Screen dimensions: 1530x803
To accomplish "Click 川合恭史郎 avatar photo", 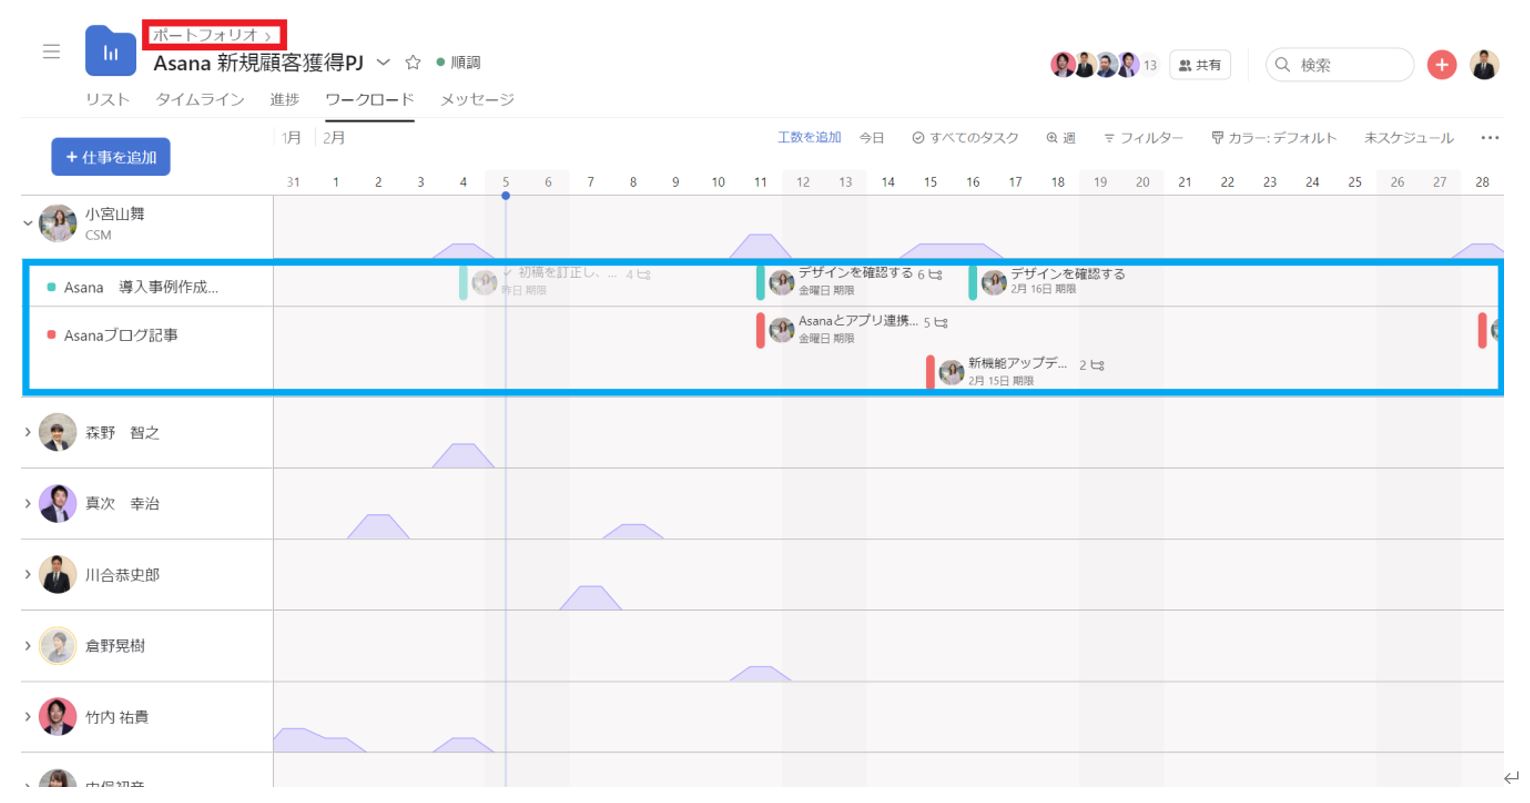I will tap(58, 575).
